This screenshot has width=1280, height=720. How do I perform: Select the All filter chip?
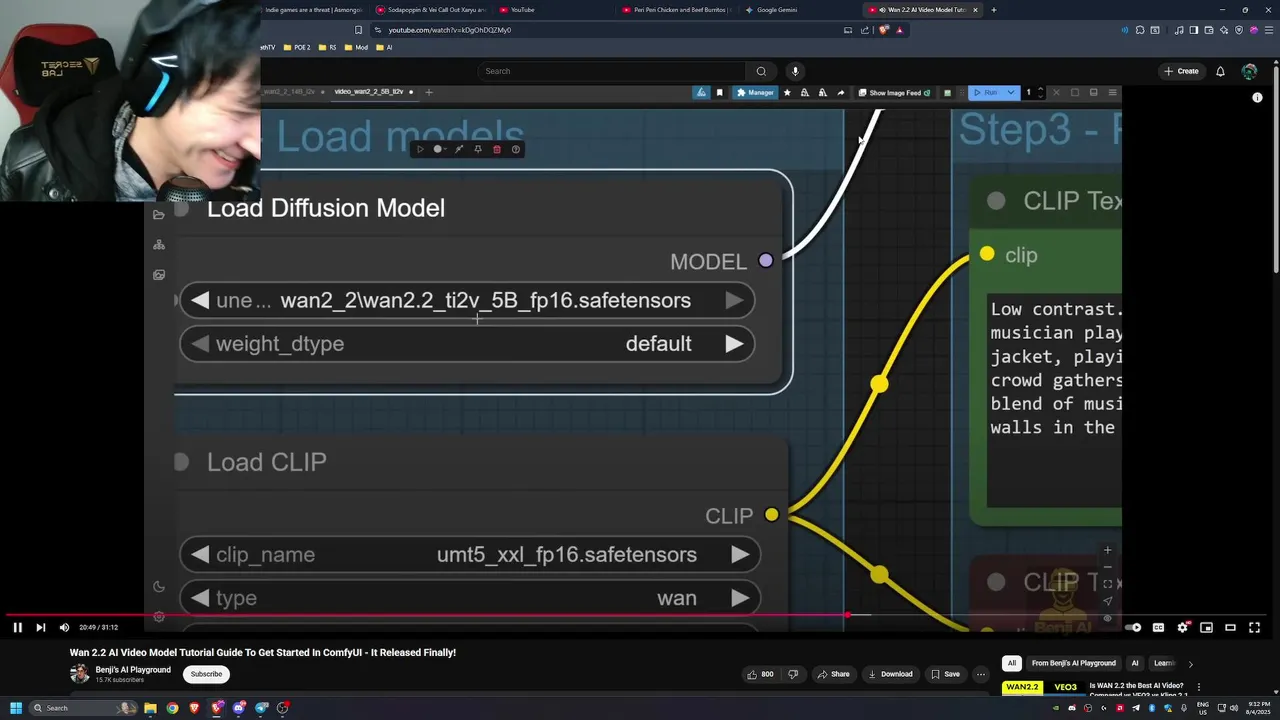1012,663
